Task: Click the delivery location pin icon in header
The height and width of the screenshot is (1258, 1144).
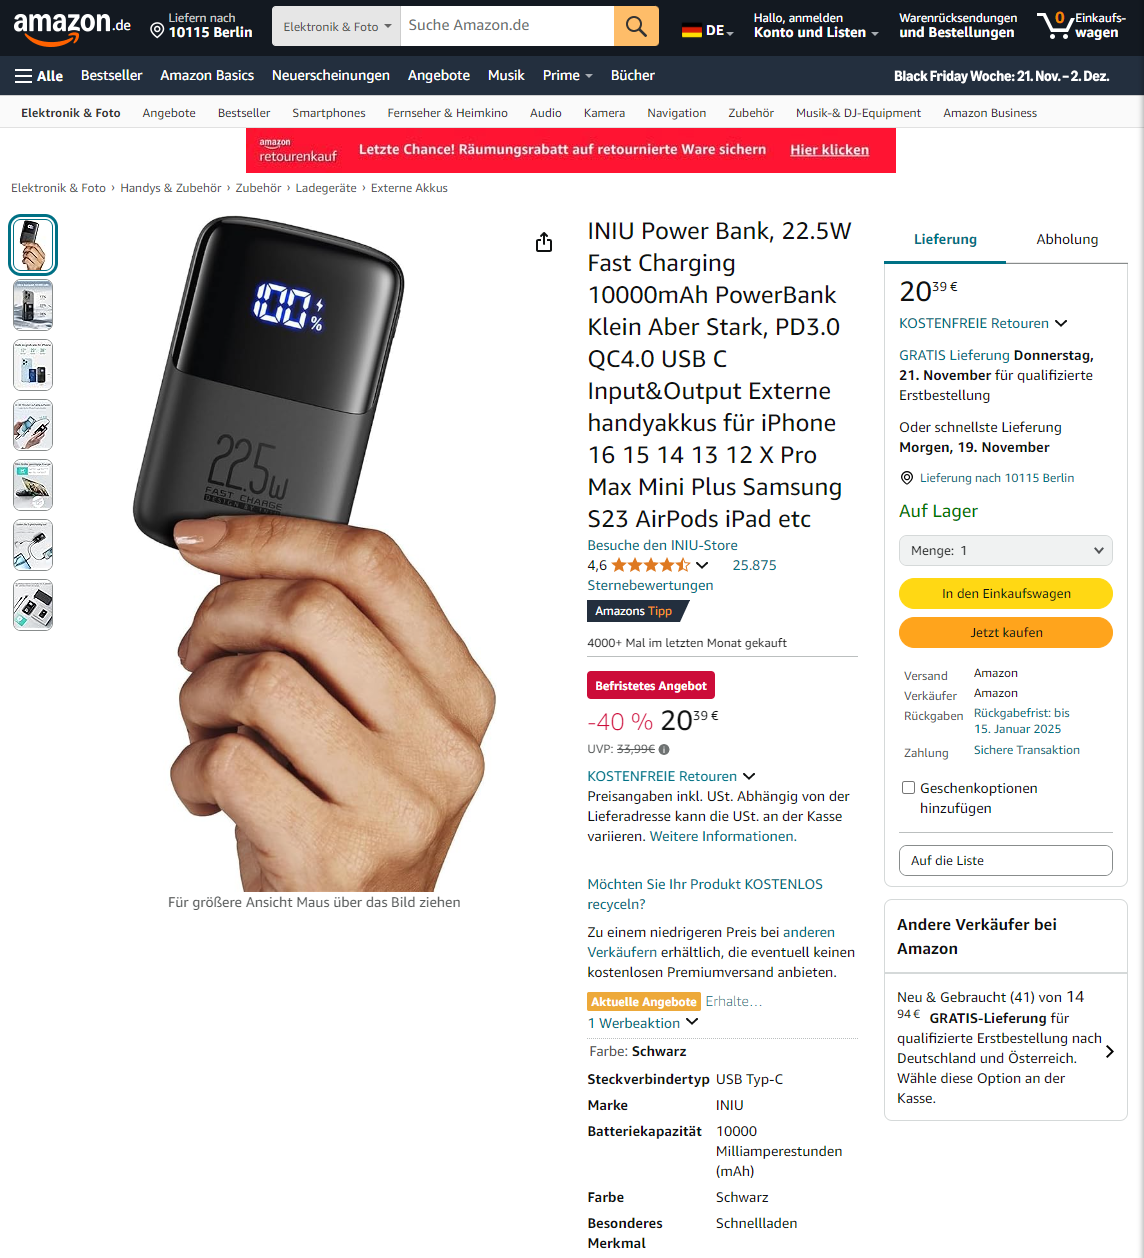Action: (157, 32)
